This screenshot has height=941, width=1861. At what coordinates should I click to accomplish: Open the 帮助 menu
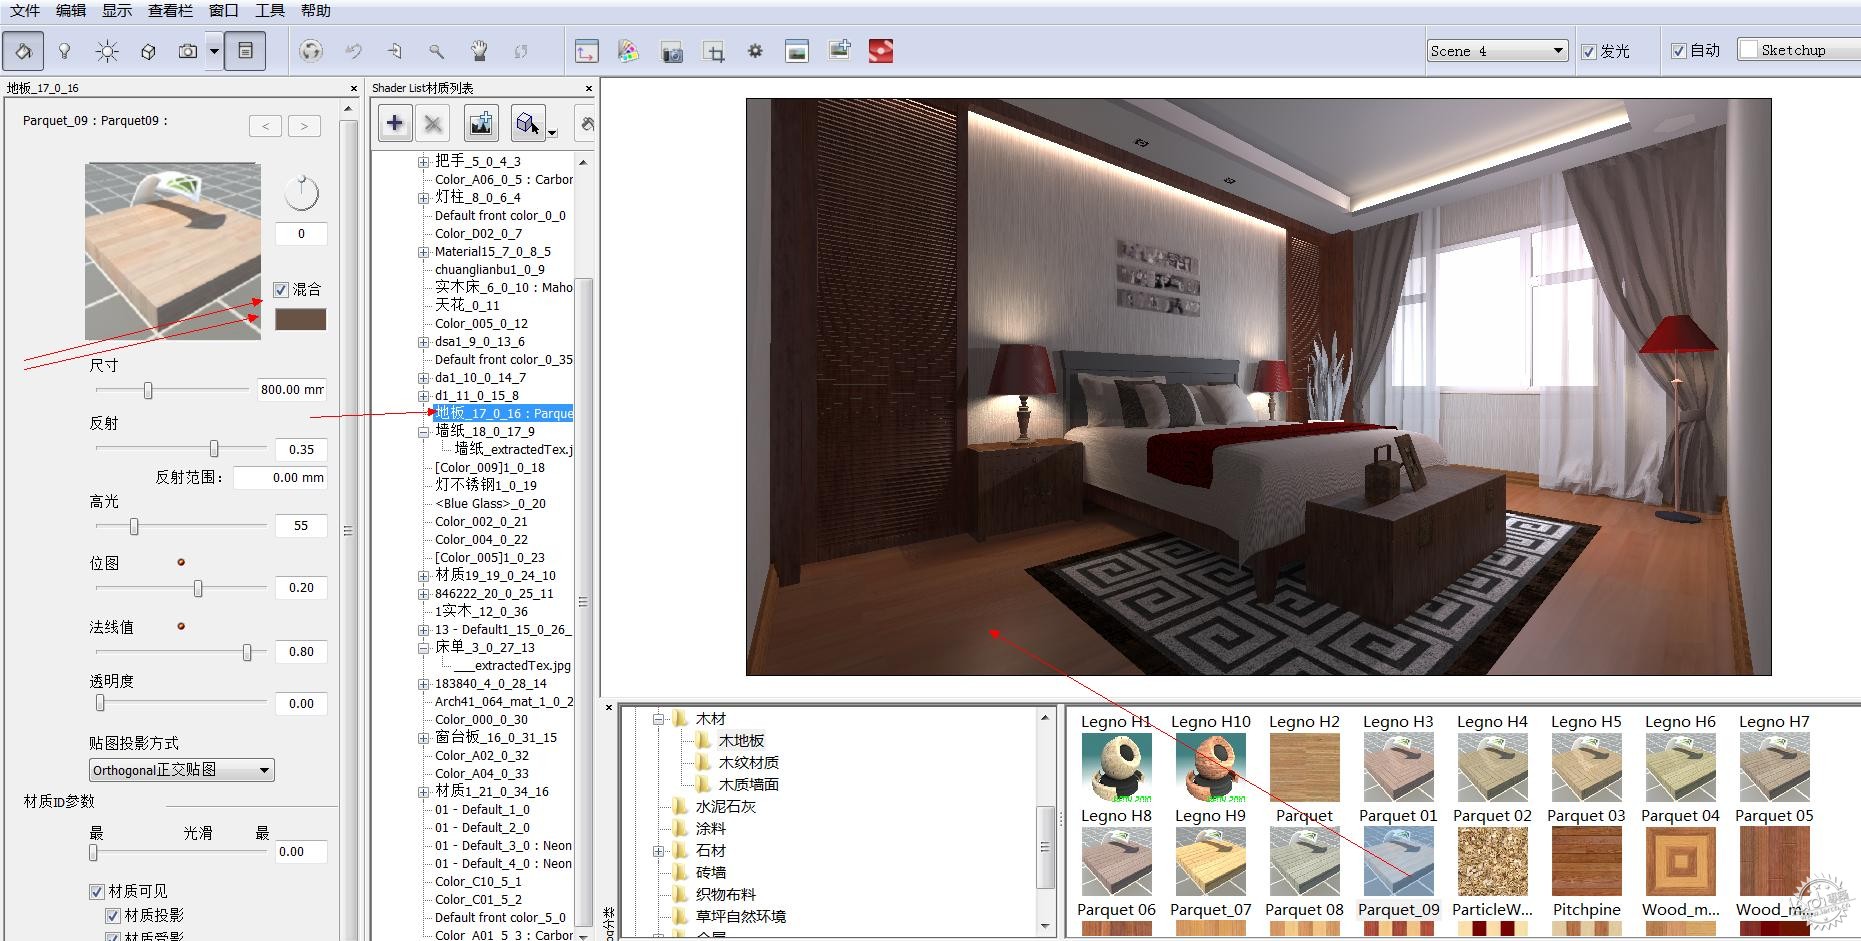[x=316, y=11]
